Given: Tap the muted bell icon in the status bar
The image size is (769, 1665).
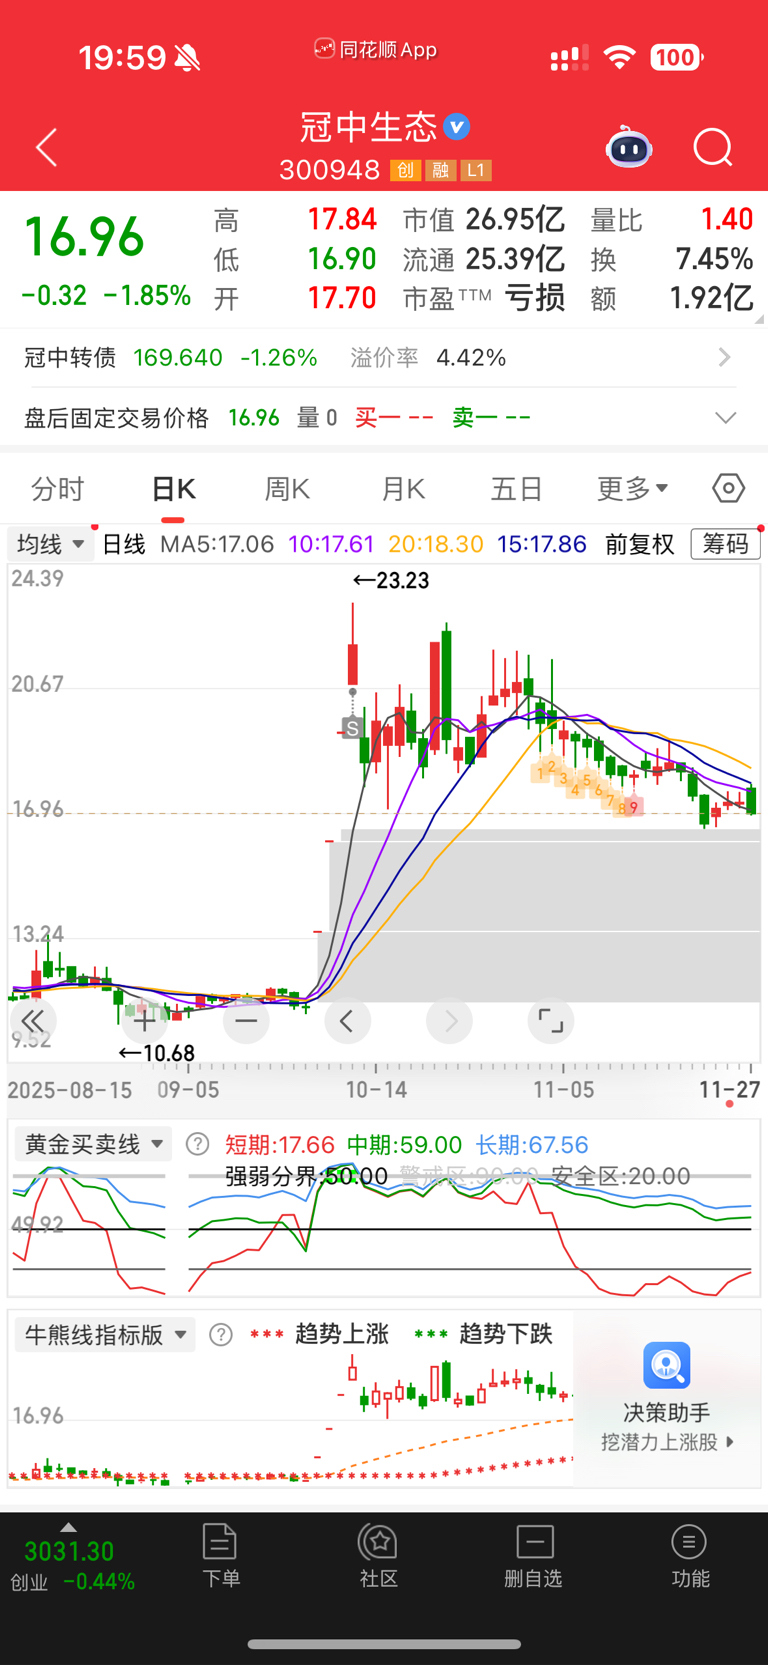Looking at the screenshot, I should pyautogui.click(x=187, y=58).
